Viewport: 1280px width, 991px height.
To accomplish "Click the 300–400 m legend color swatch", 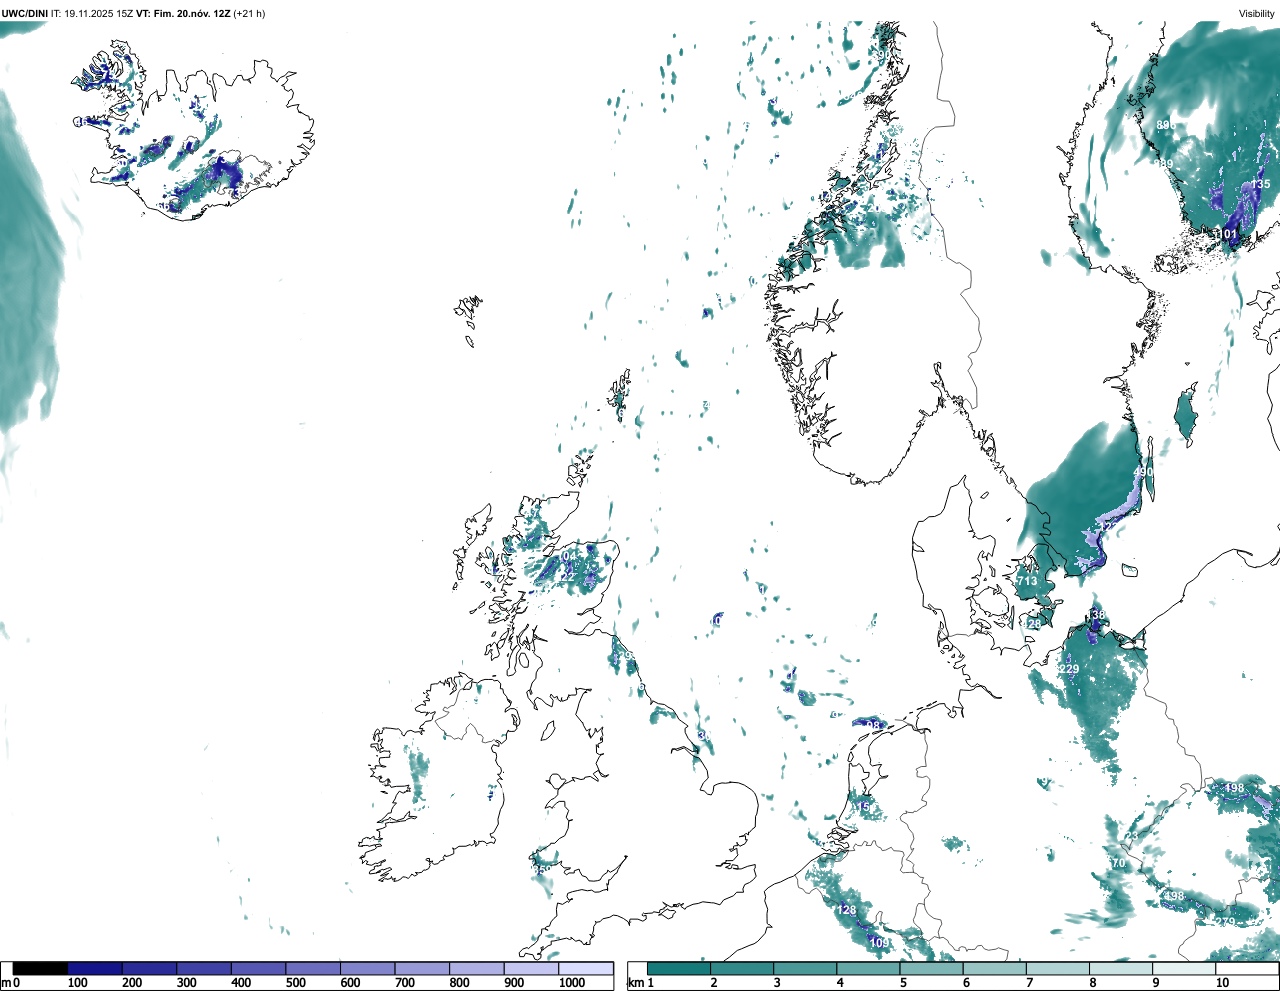I will pyautogui.click(x=204, y=968).
